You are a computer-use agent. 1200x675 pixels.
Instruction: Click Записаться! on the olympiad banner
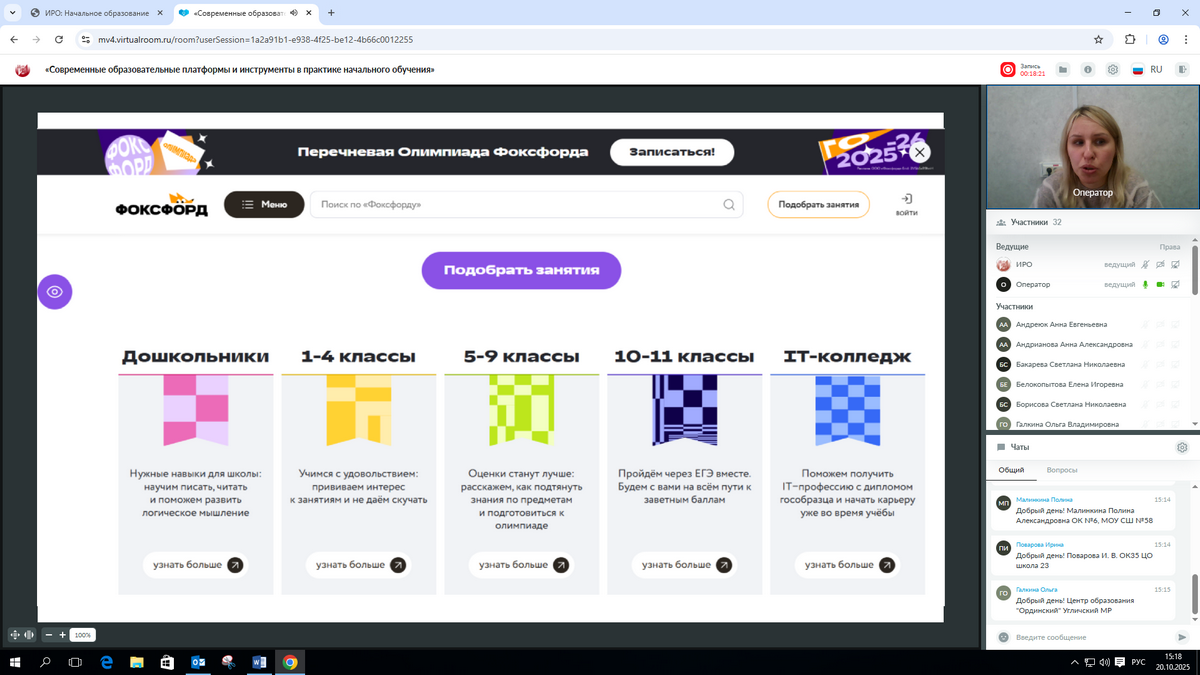coord(671,152)
